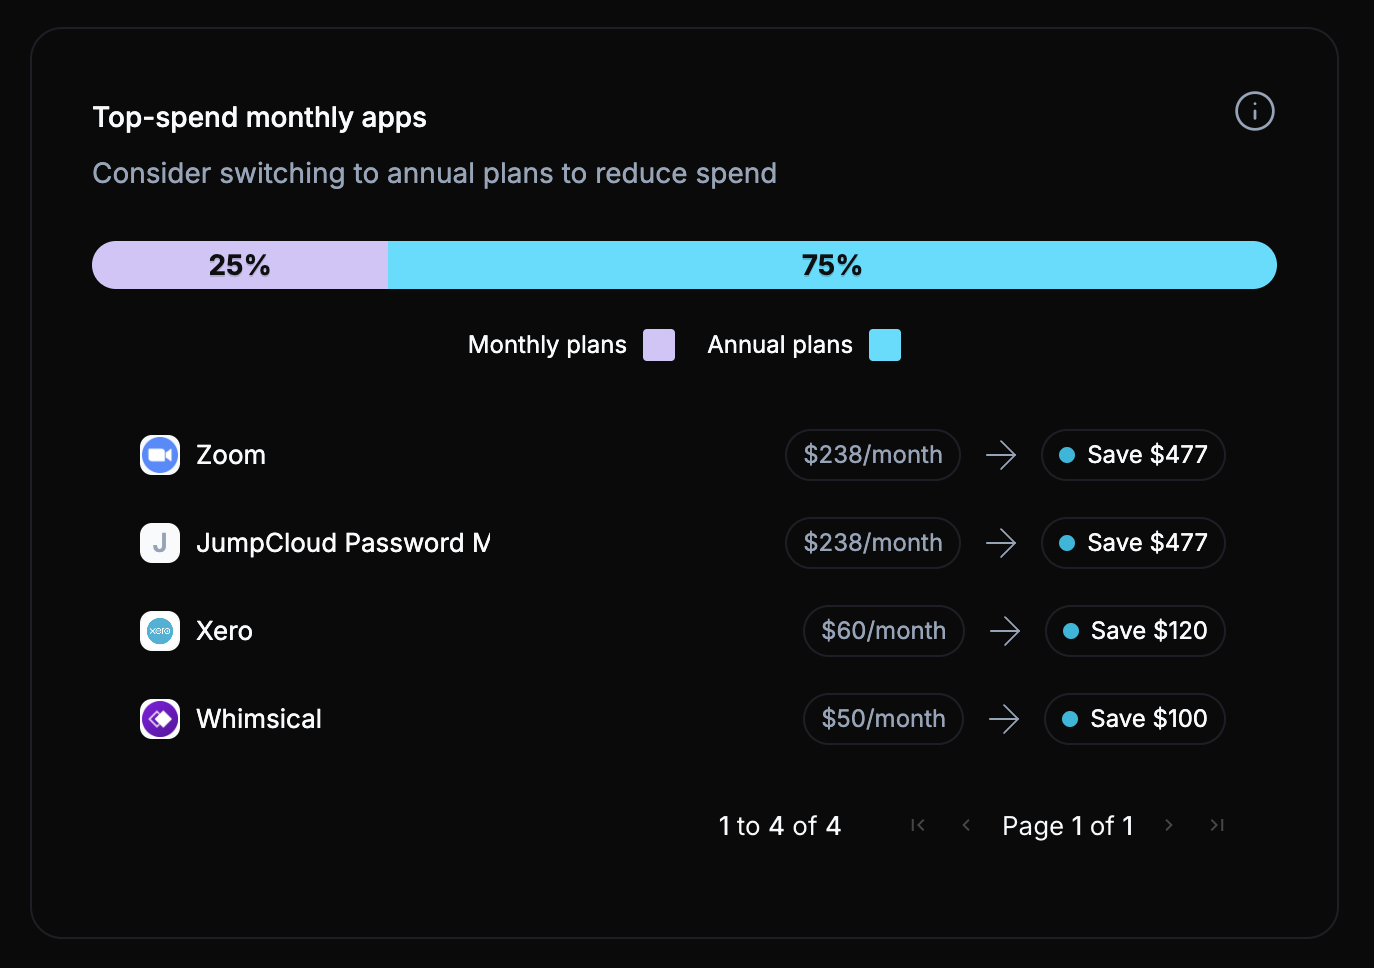
Task: Click the Xero app icon
Action: 160,631
